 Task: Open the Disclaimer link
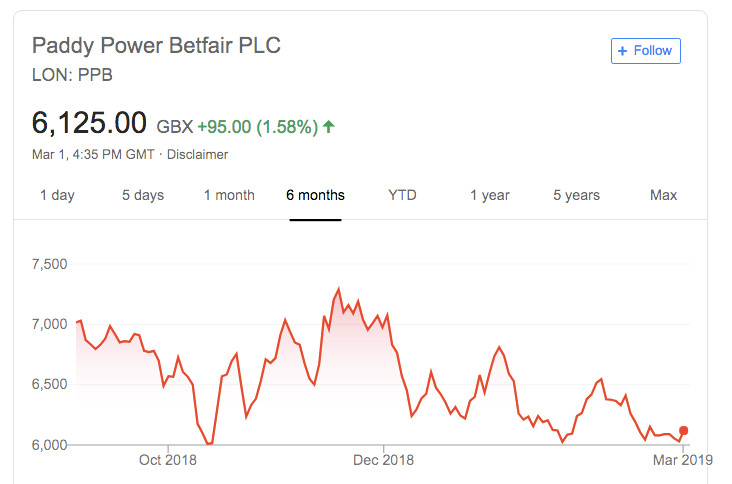tap(197, 154)
